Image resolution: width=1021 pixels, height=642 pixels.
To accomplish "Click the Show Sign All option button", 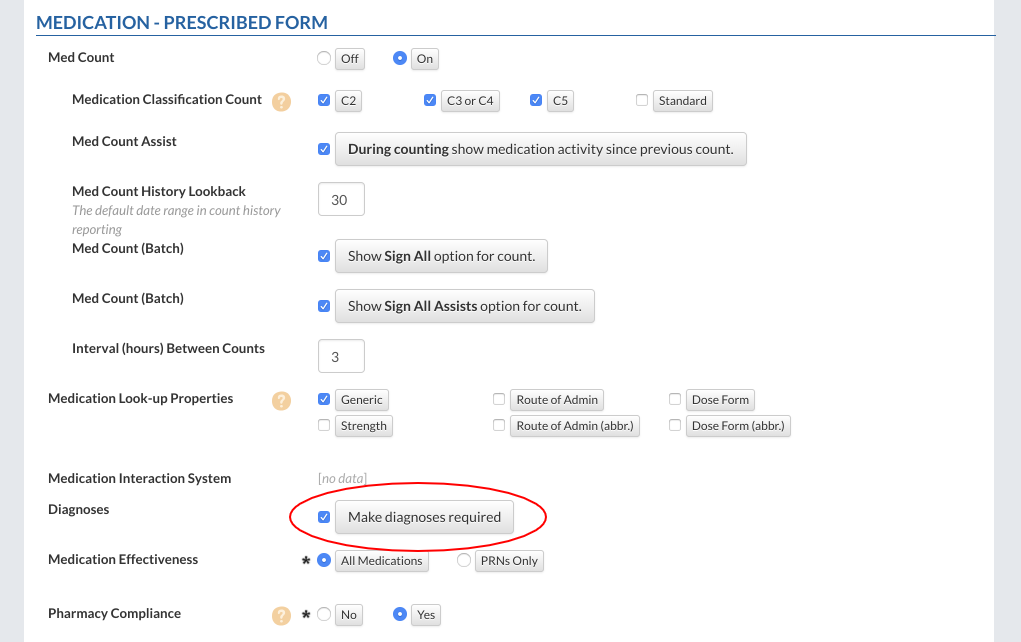I will coord(441,256).
